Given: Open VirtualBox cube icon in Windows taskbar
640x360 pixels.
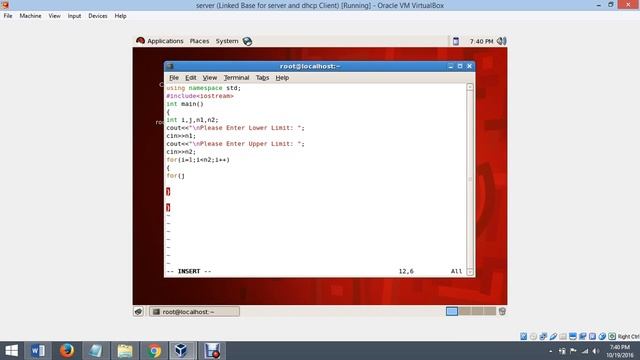Looking at the screenshot, I should click(181, 351).
